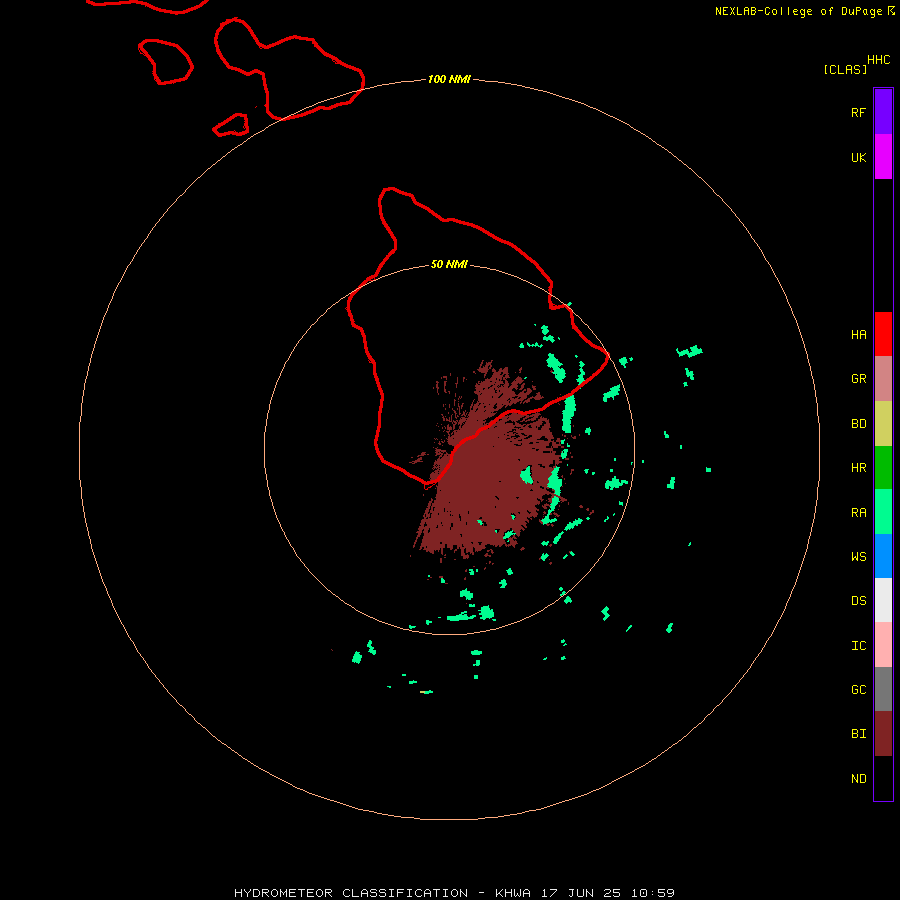Click the BI brown legend color swatch

click(883, 734)
